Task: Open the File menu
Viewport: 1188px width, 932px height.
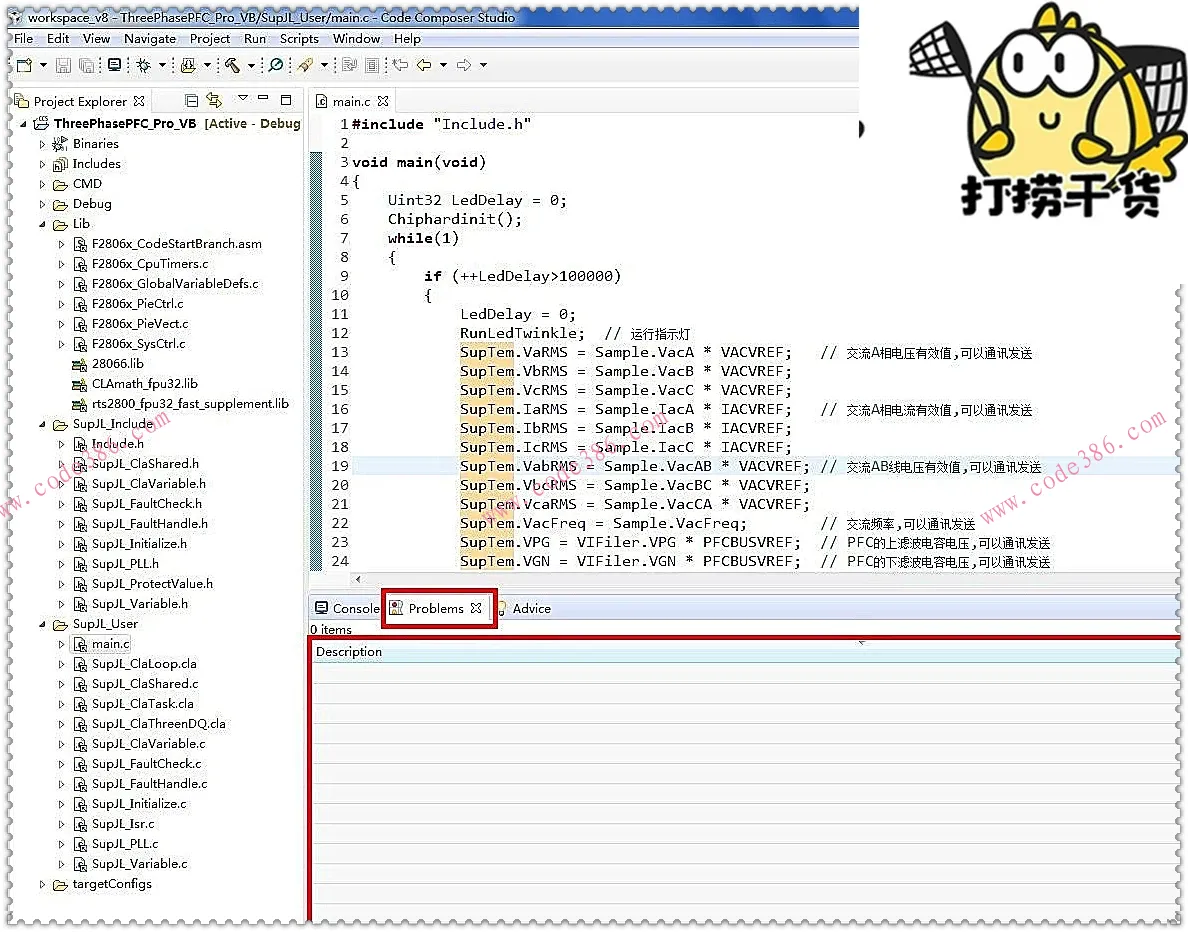Action: (23, 39)
